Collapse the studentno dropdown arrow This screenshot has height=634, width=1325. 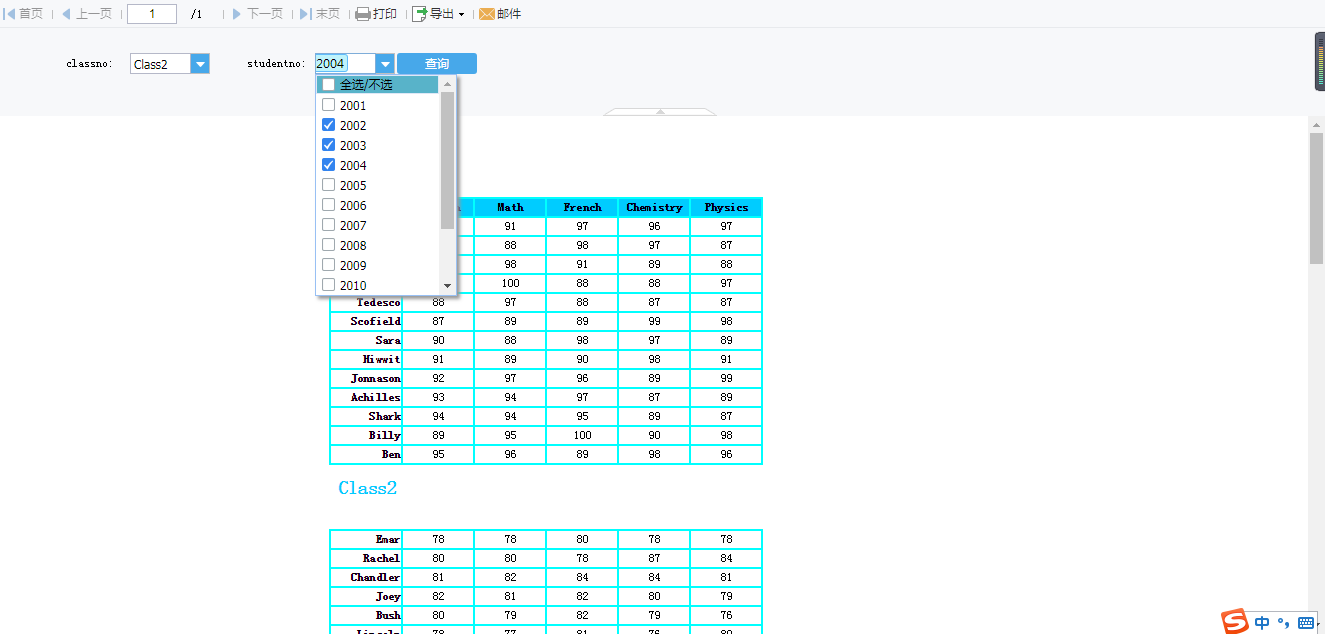(385, 64)
